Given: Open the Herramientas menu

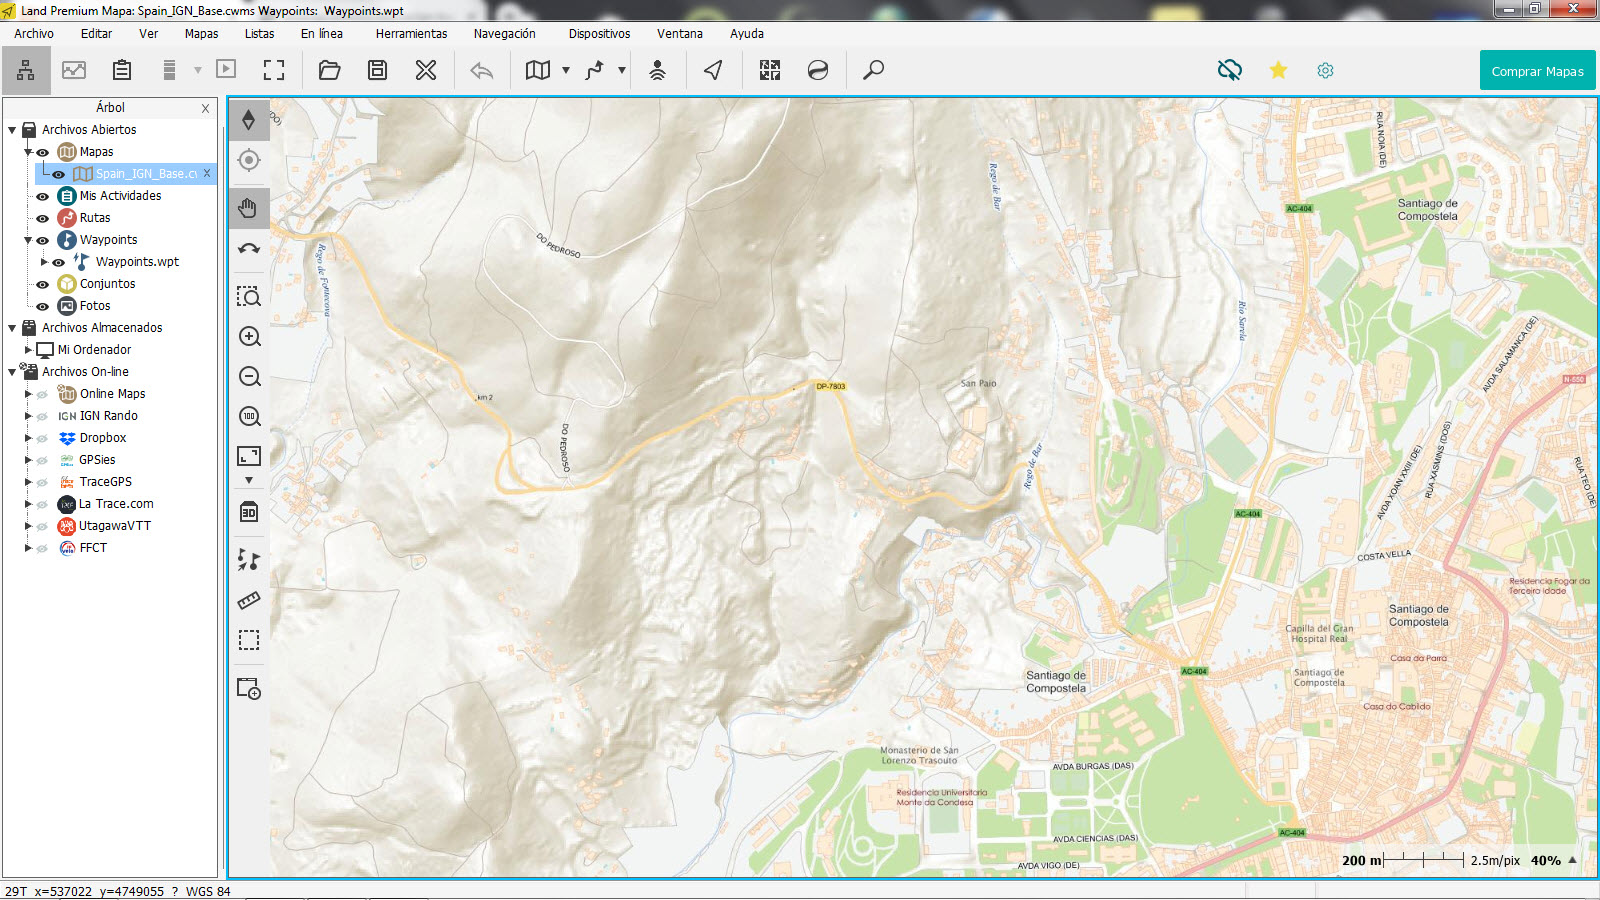Looking at the screenshot, I should pyautogui.click(x=412, y=33).
